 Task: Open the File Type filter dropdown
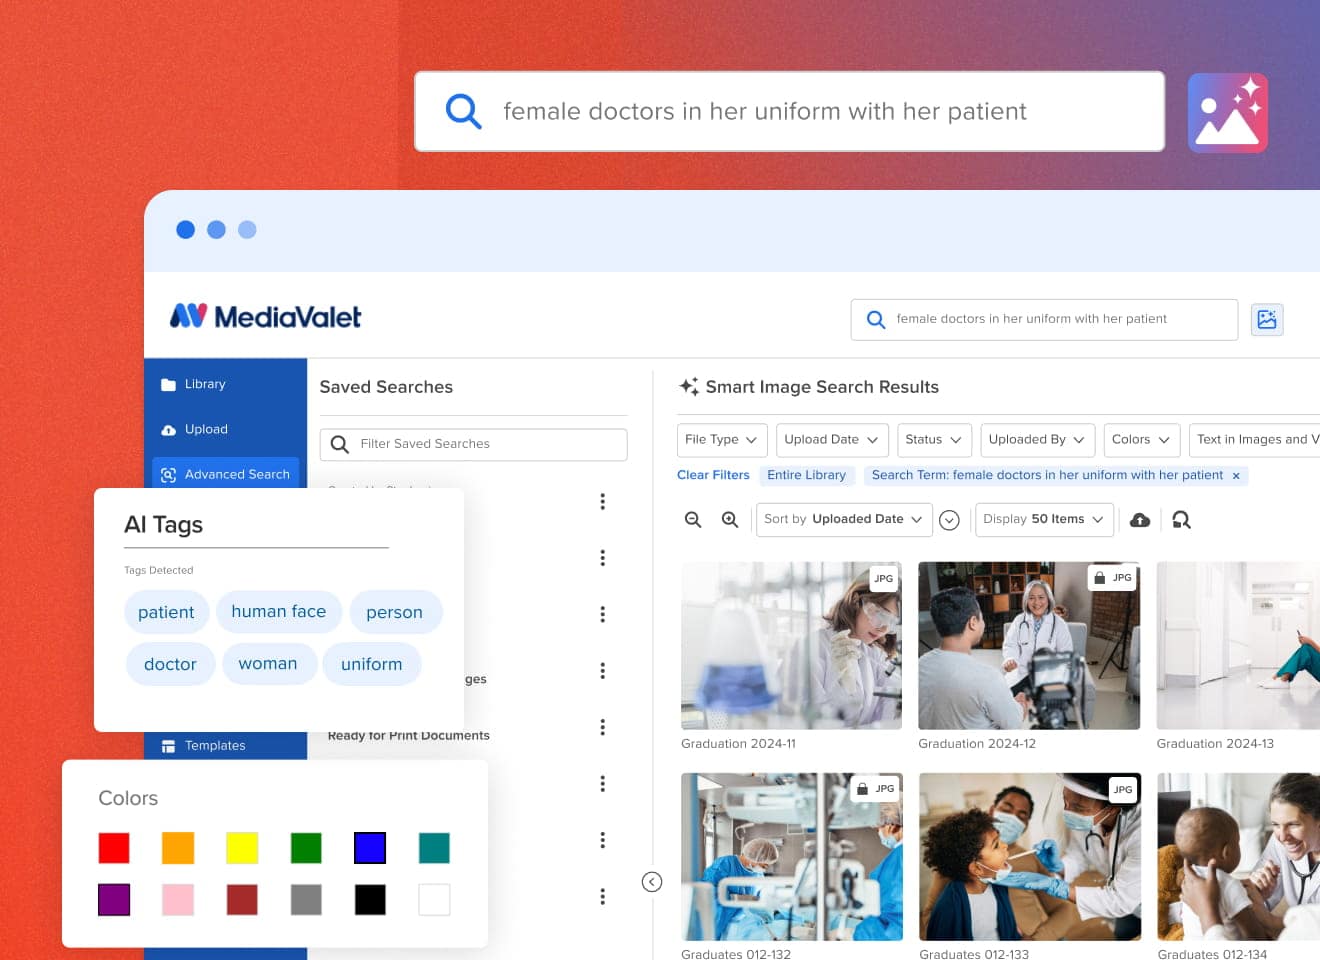tap(721, 439)
